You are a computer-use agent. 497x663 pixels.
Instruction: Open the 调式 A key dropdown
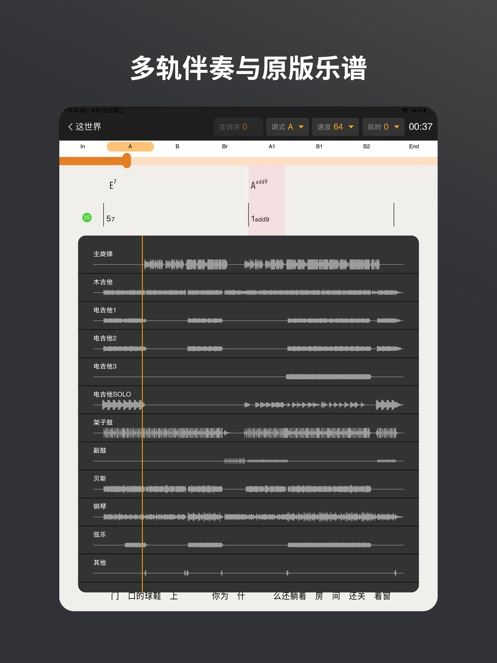[288, 126]
